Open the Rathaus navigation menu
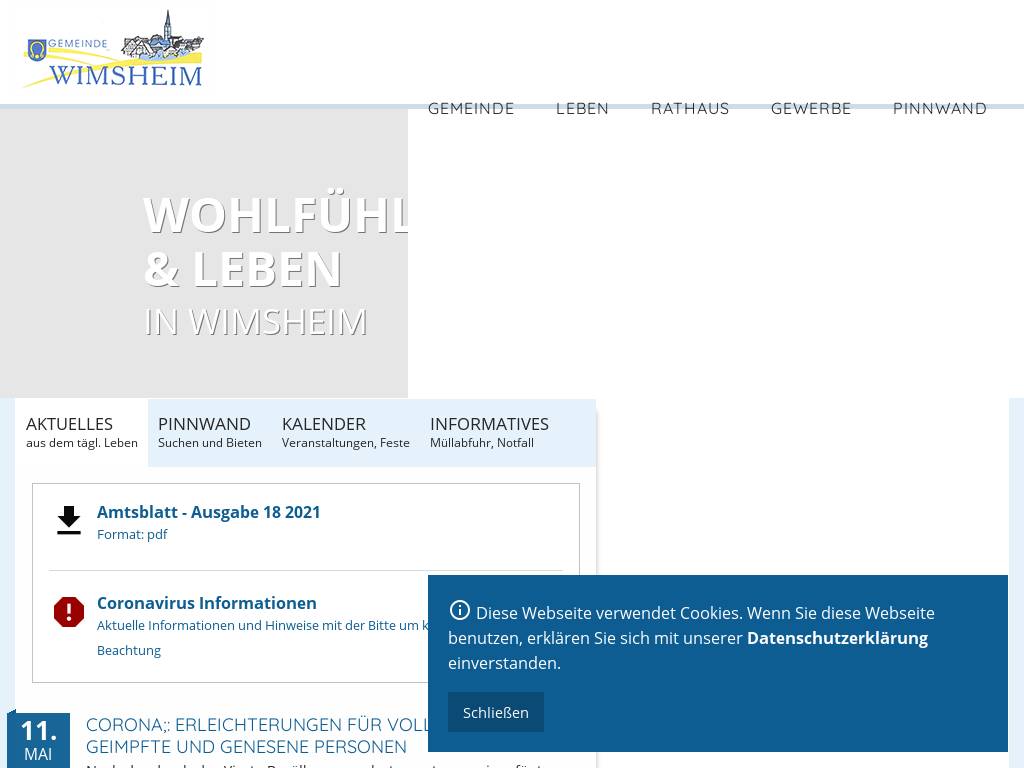This screenshot has width=1024, height=768. click(690, 108)
